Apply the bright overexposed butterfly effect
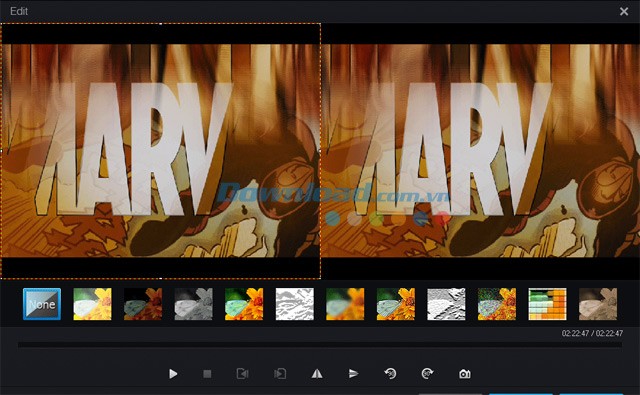 click(92, 304)
